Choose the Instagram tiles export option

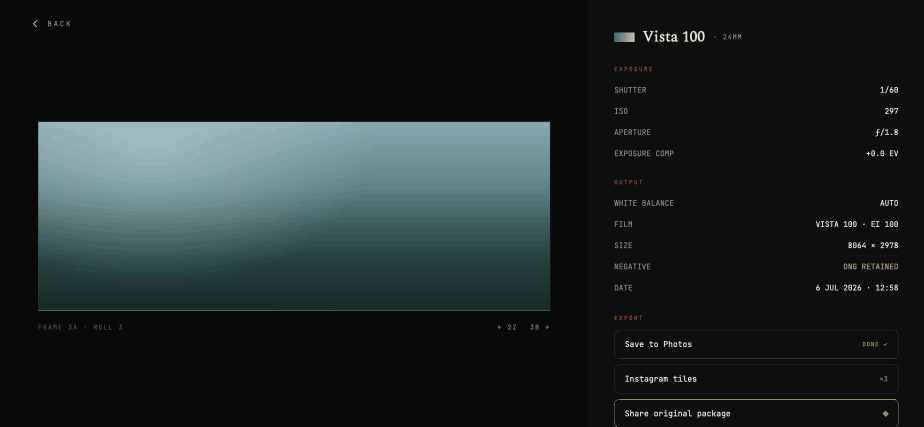[x=756, y=379]
